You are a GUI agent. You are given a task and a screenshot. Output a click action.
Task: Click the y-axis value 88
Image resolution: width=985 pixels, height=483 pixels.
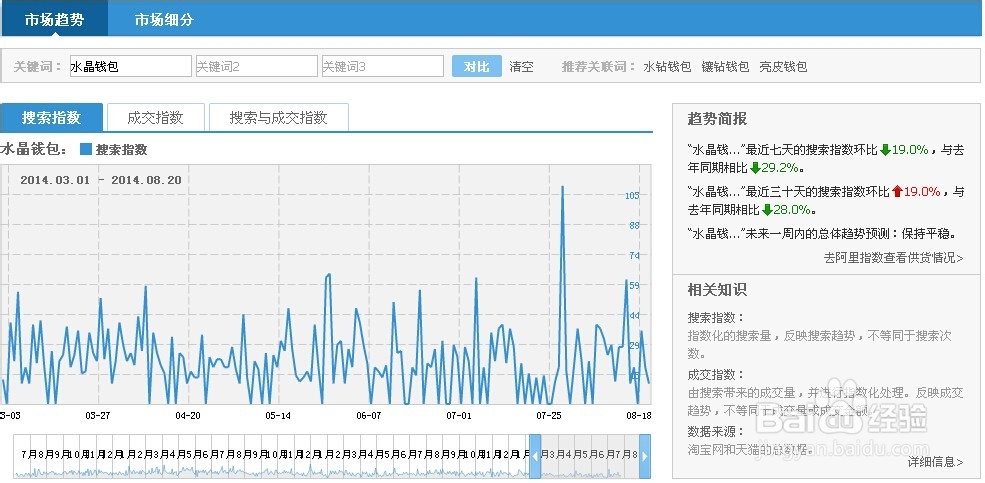(x=634, y=225)
